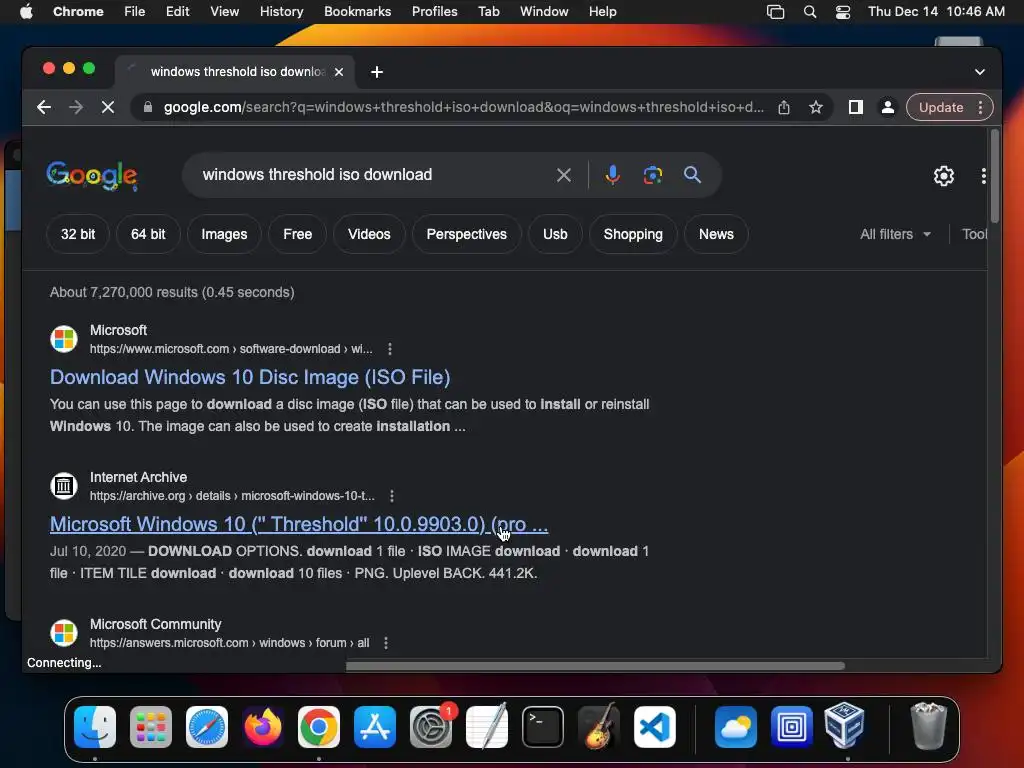Select the Usb filter chip
This screenshot has height=768, width=1024.
click(x=555, y=234)
